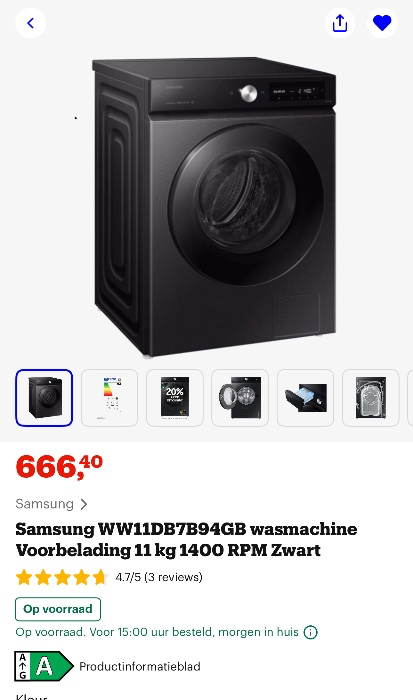Open the Productinformatieblad link
This screenshot has height=700, width=413.
140,667
